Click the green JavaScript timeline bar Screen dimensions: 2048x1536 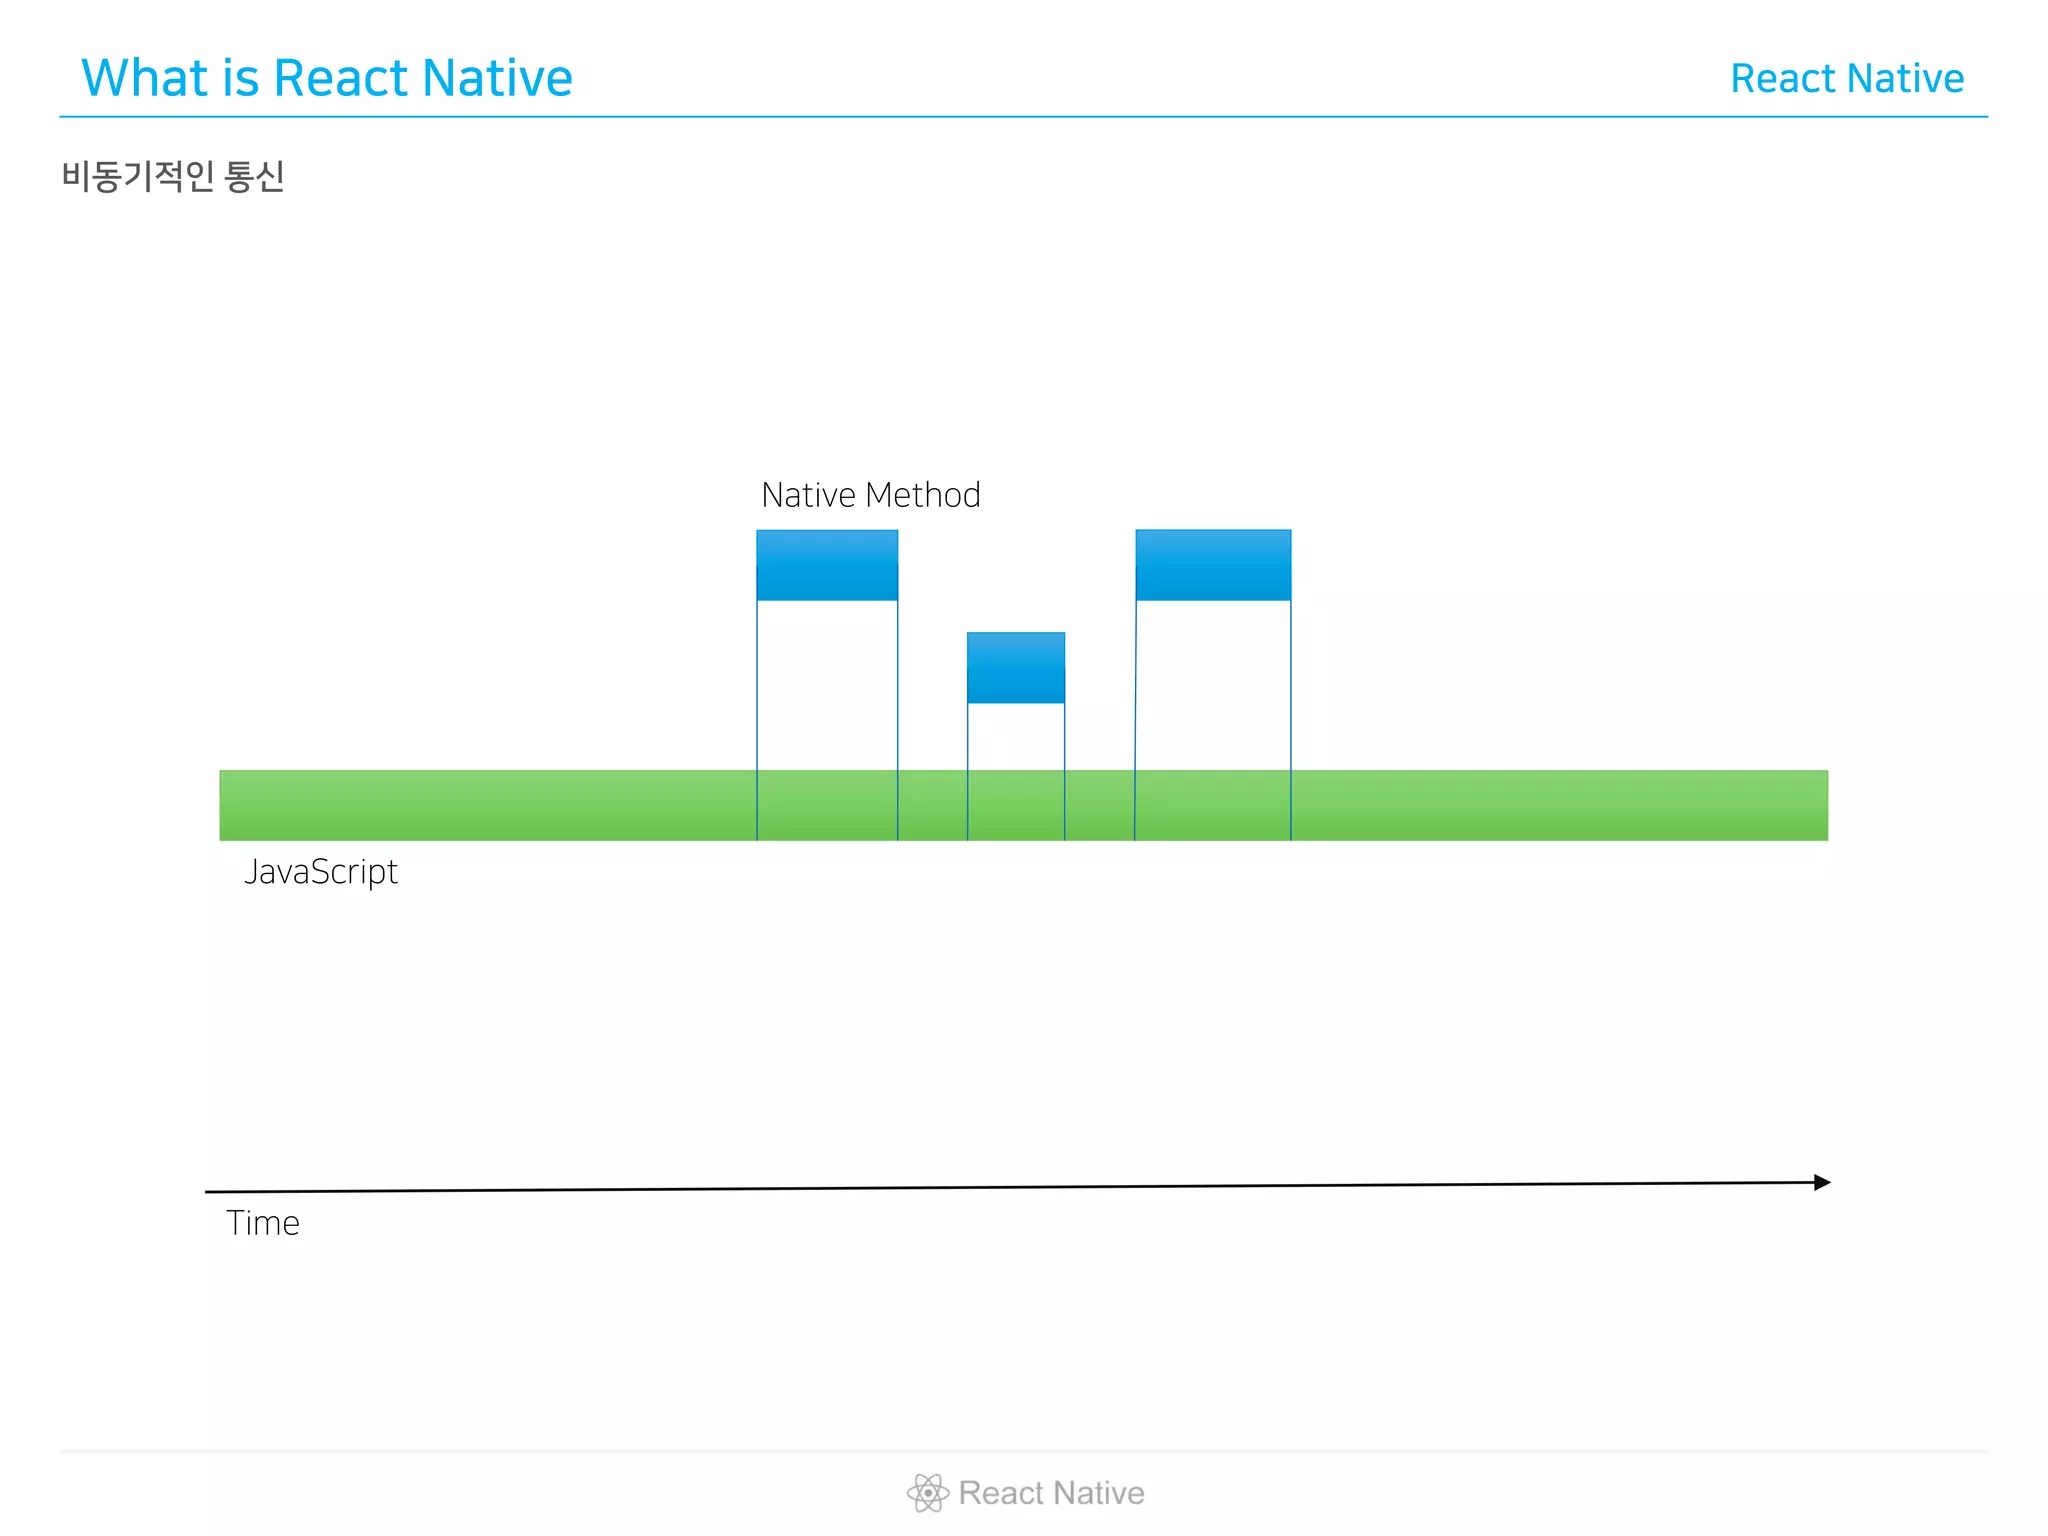(x=1024, y=805)
